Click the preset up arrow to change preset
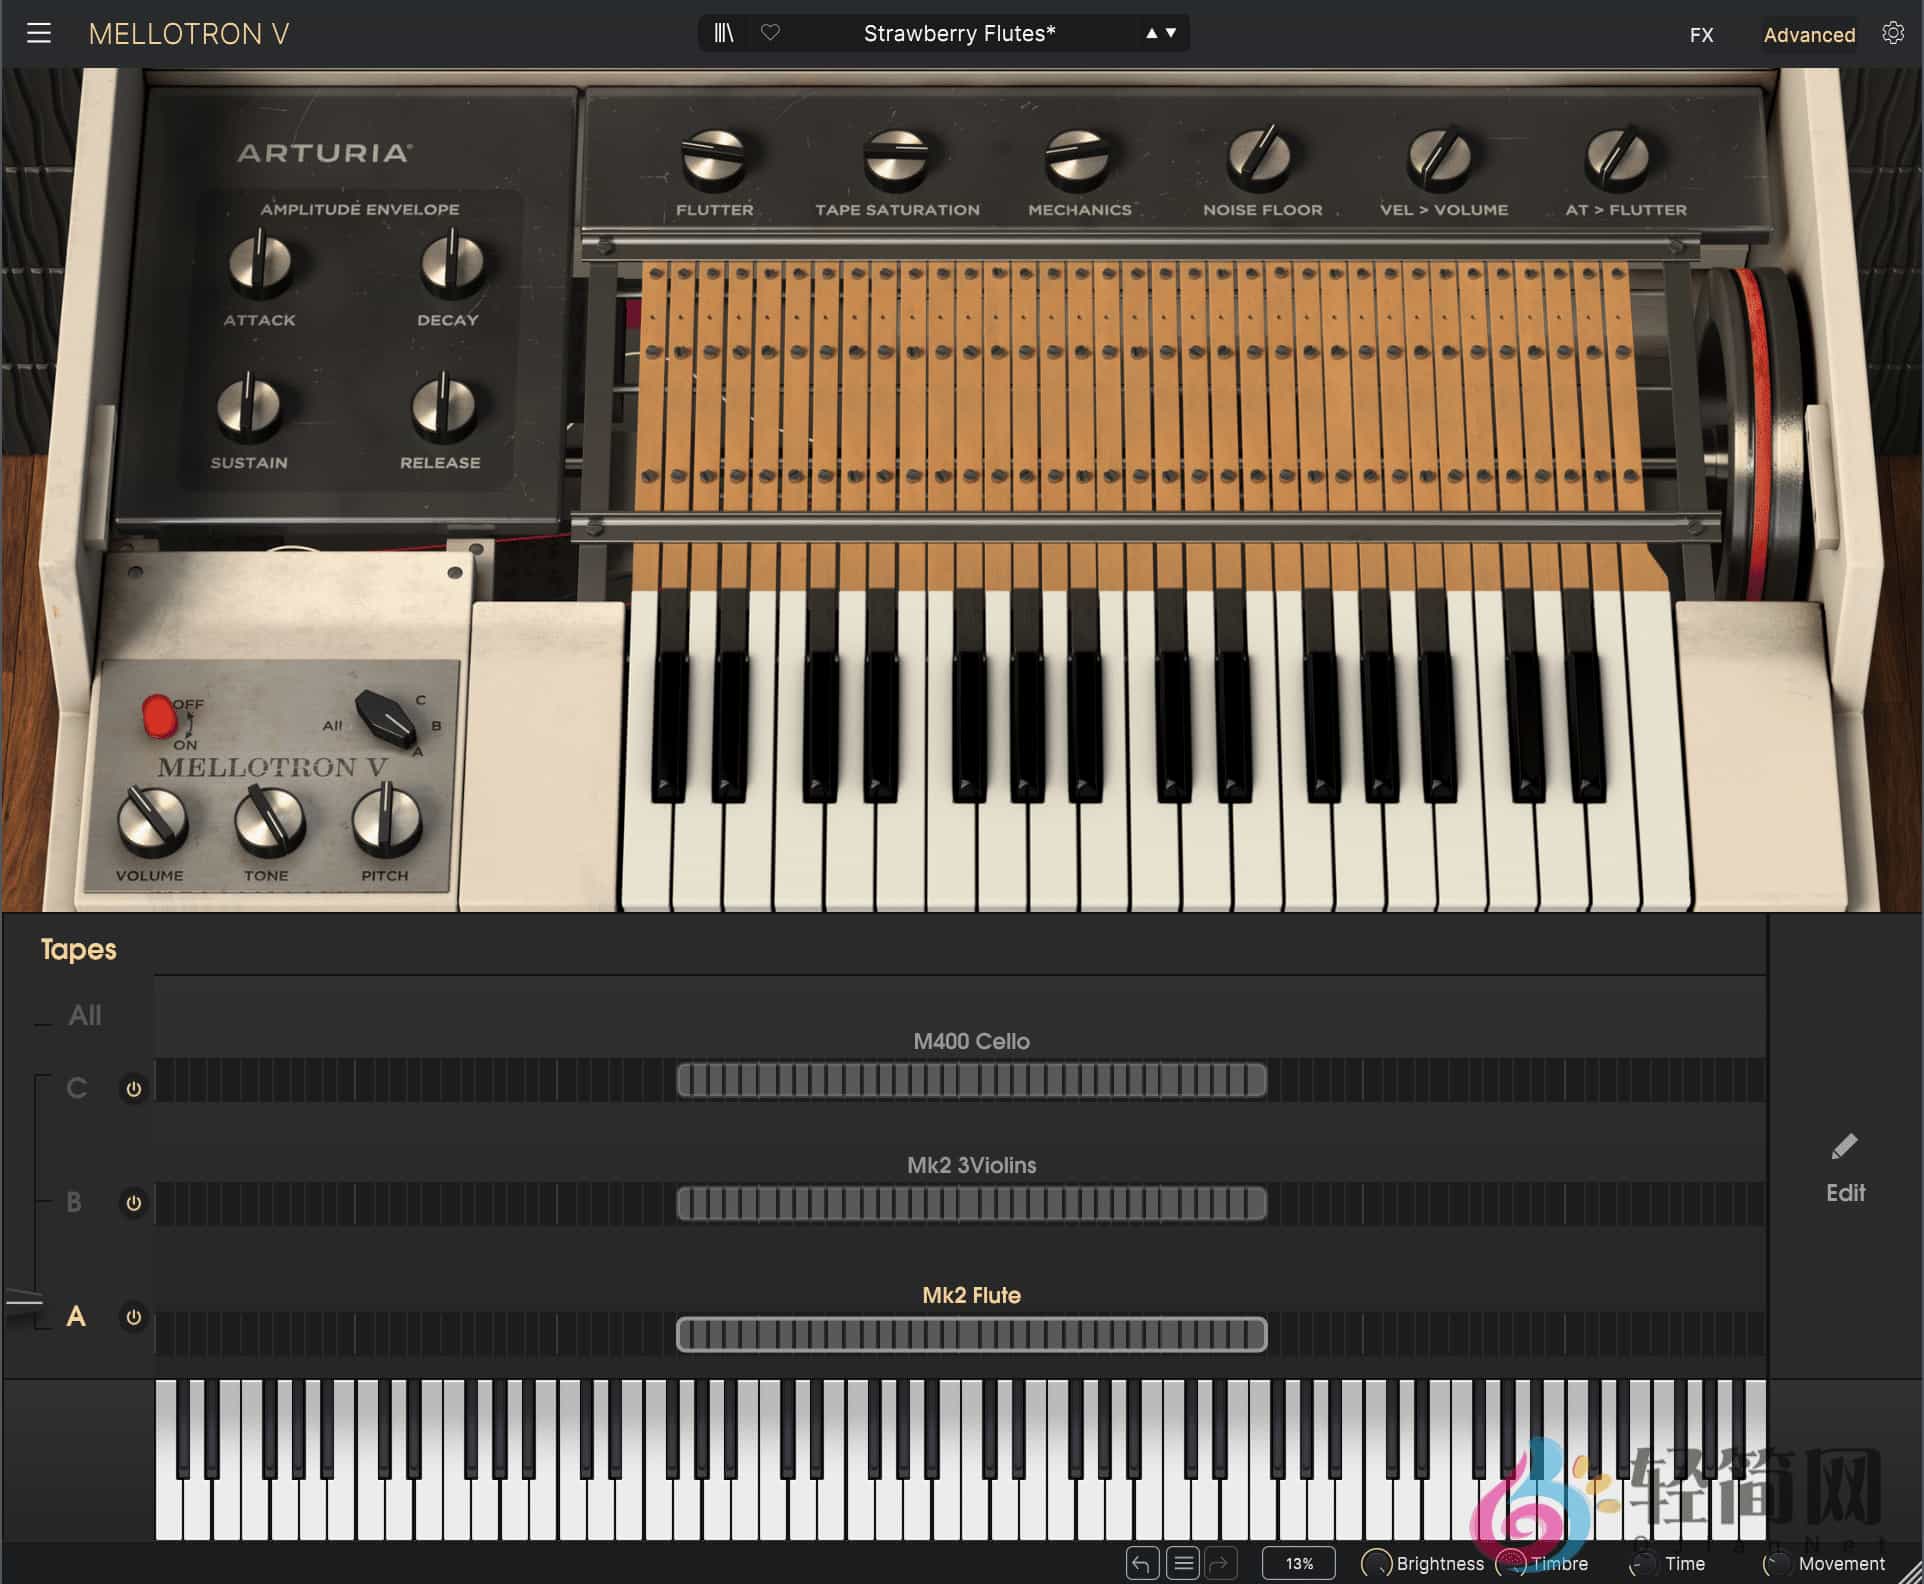Viewport: 1924px width, 1584px height. (1152, 32)
